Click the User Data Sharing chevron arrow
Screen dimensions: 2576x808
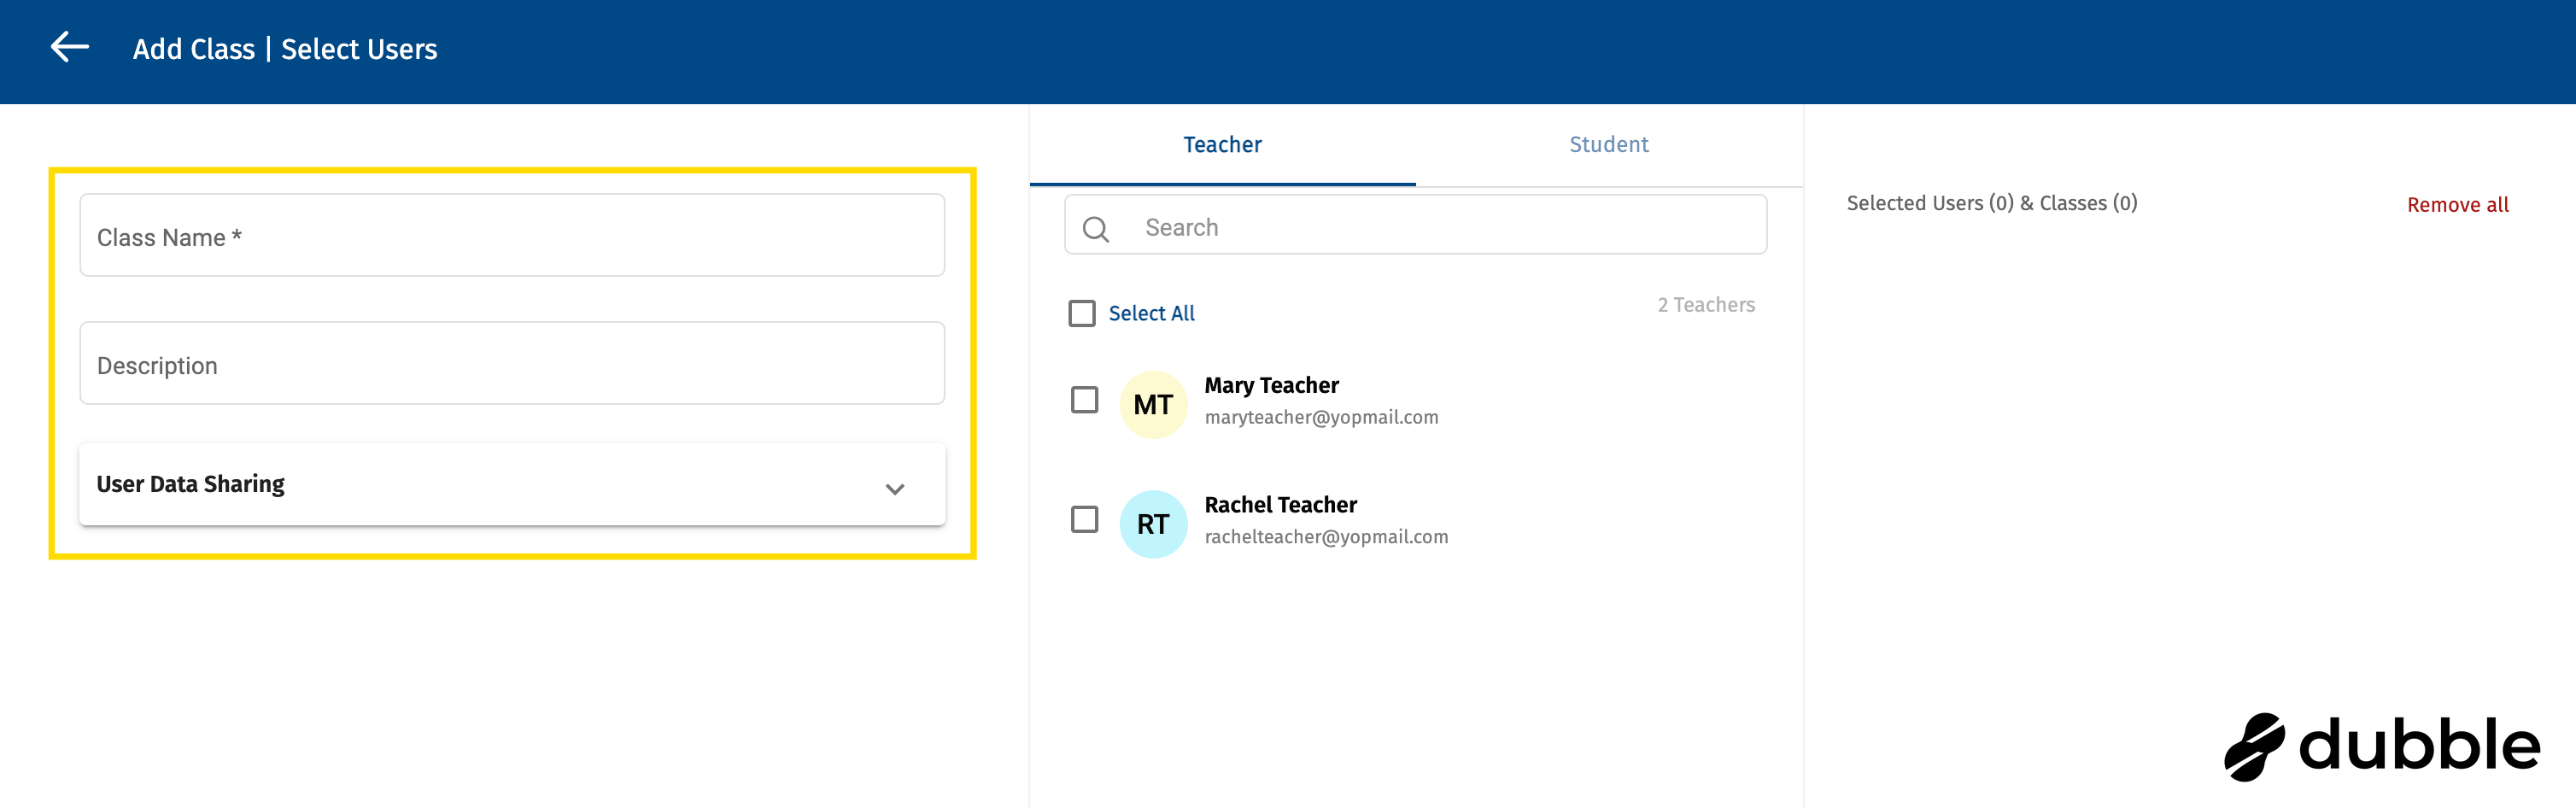point(895,489)
